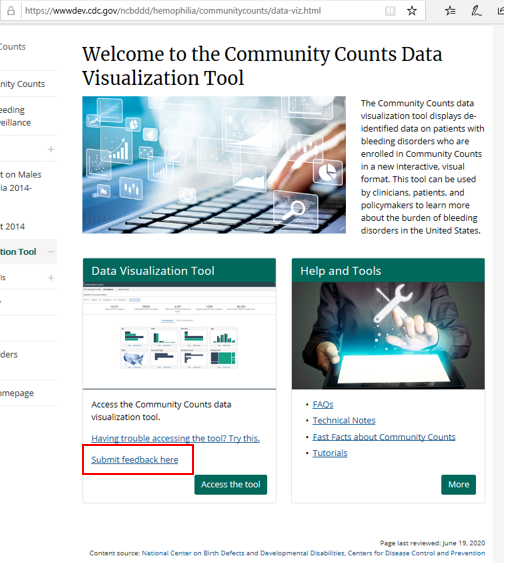Click the add notes pen icon
507x563 pixels.
click(476, 11)
